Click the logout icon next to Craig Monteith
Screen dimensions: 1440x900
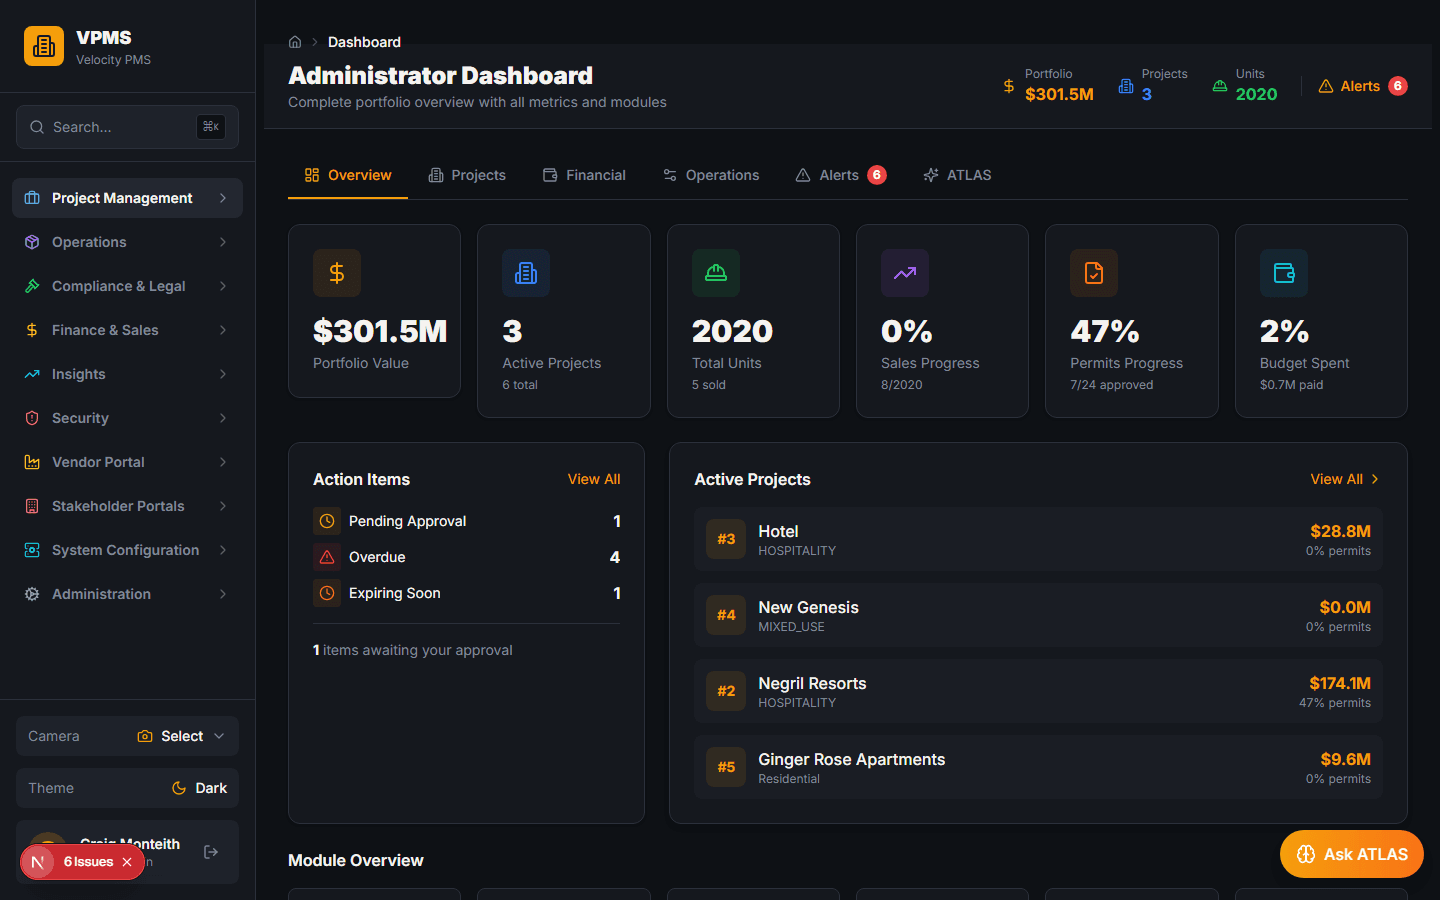click(x=210, y=851)
